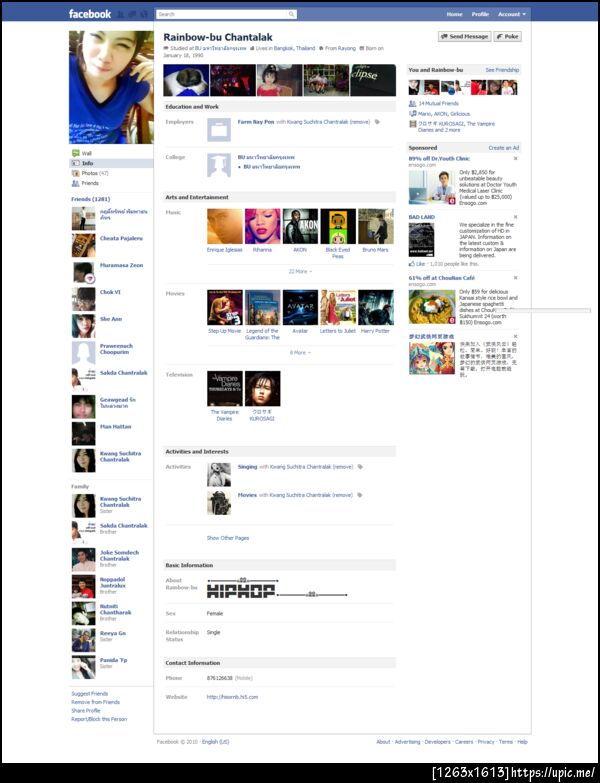Click Create an Ad link

[x=504, y=148]
